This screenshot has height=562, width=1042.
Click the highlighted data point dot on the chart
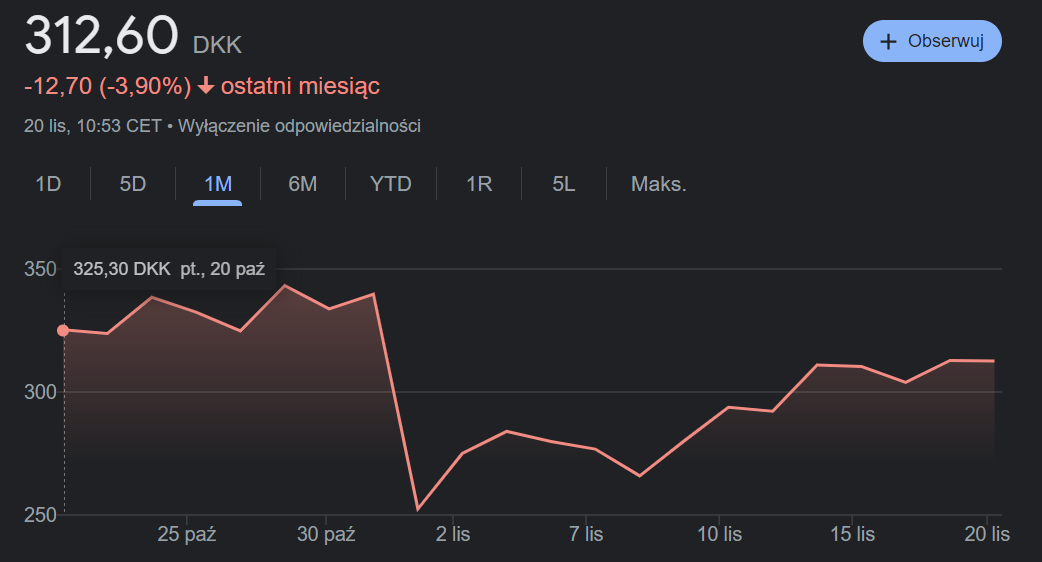(63, 330)
